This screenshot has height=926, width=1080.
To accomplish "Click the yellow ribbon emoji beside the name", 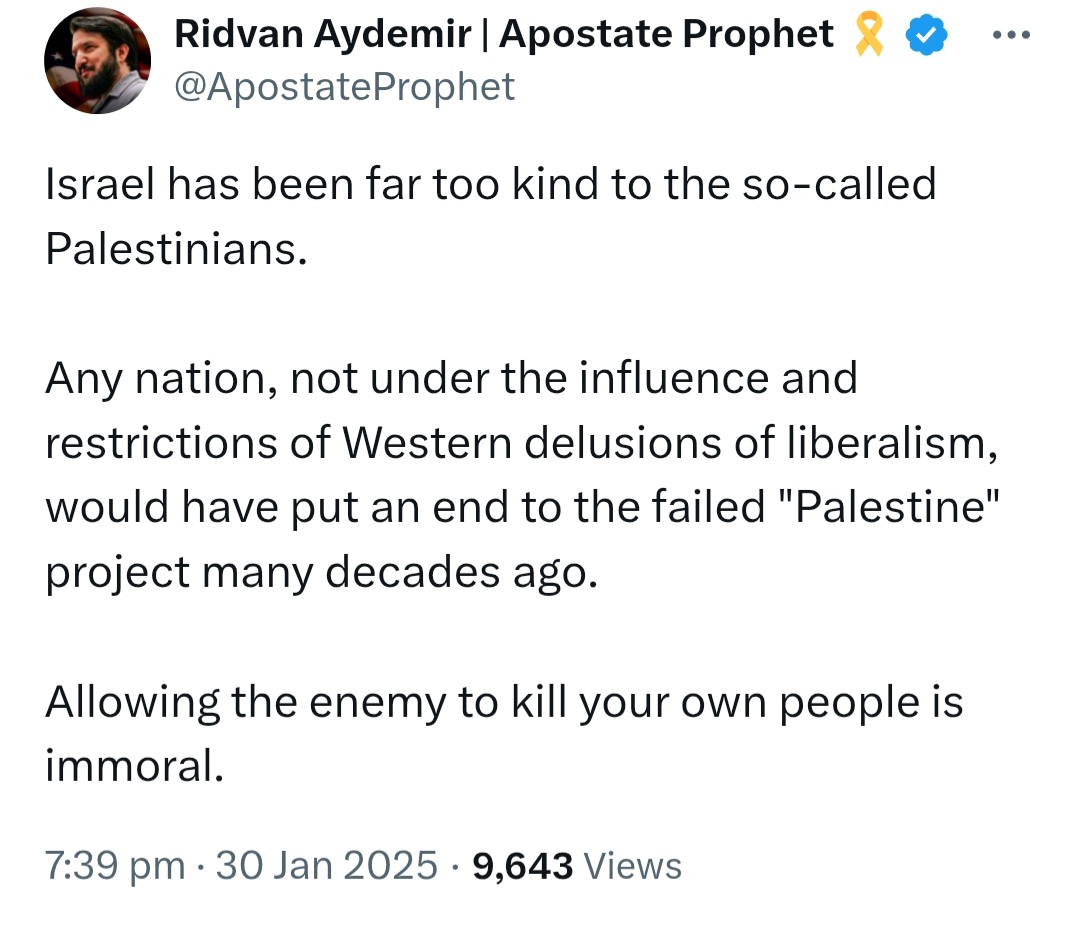I will (869, 34).
